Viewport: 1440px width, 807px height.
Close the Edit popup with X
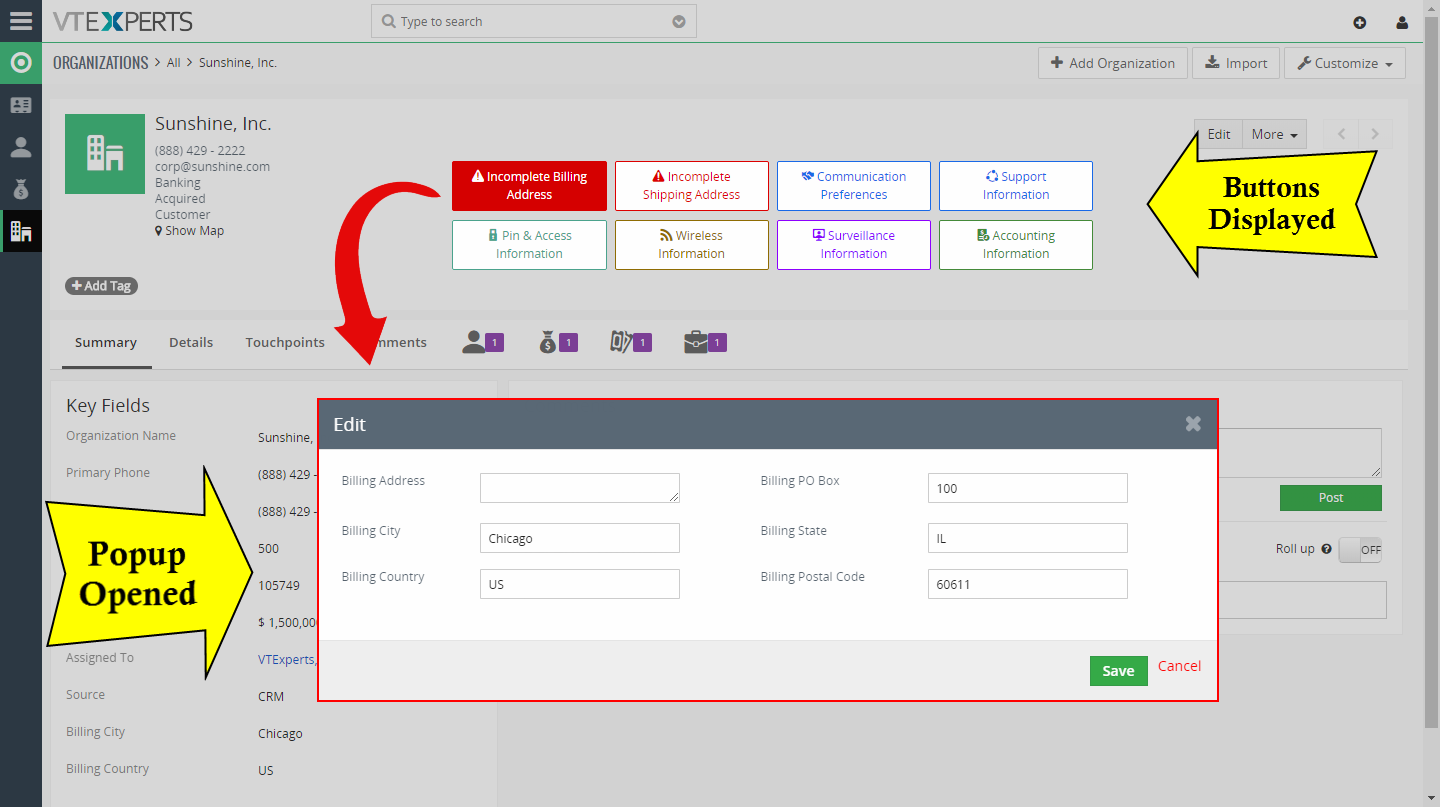(1193, 424)
